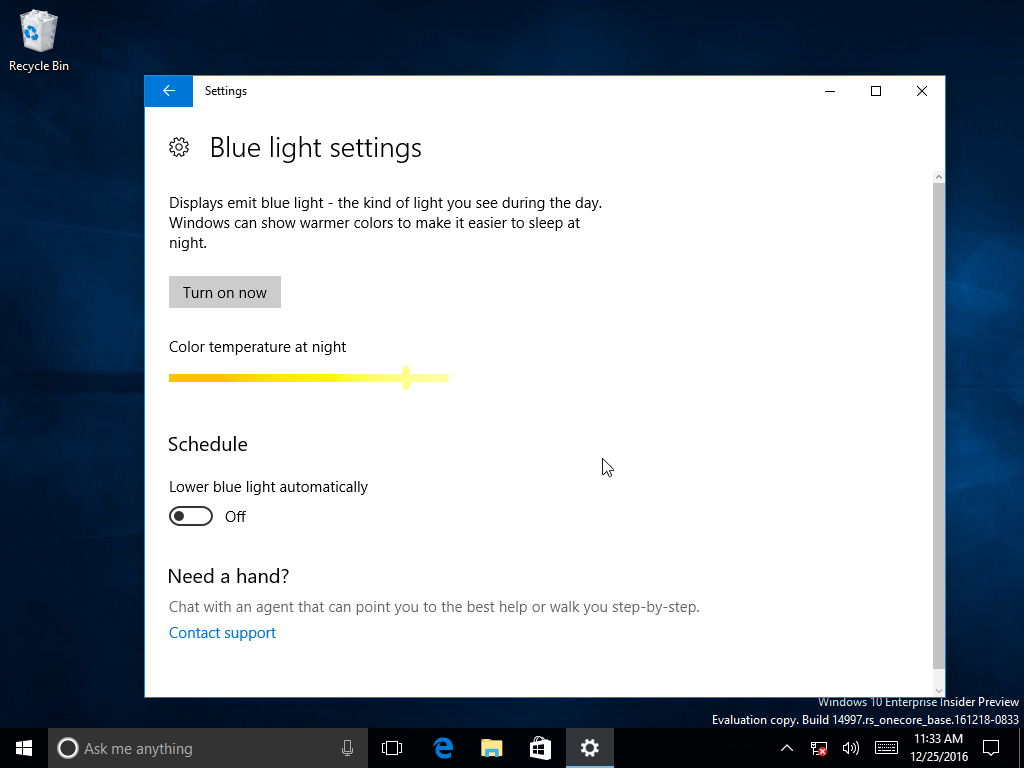Click the touch keyboard tray icon

click(886, 748)
